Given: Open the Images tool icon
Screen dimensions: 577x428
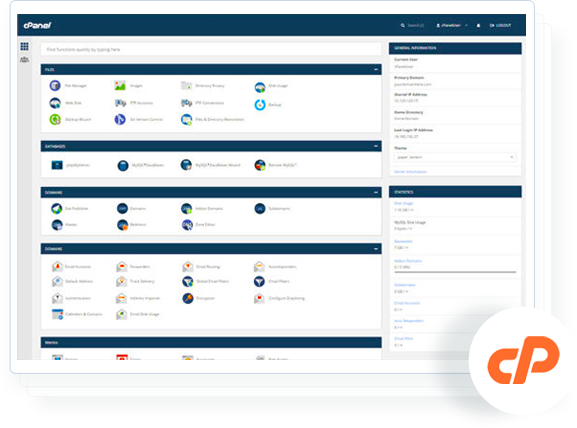Looking at the screenshot, I should click(120, 86).
